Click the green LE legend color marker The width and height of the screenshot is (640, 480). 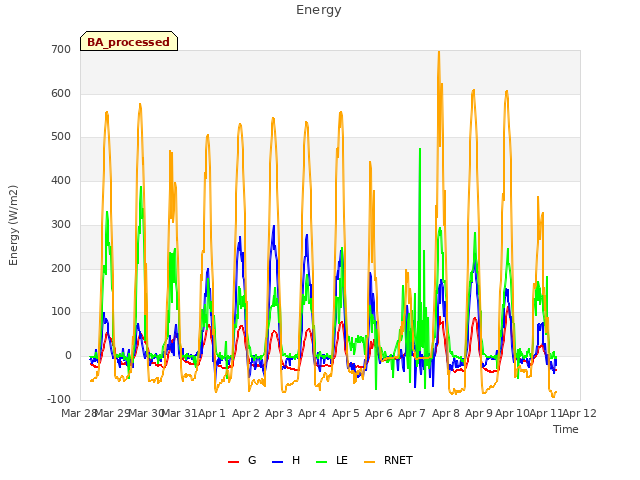322,462
